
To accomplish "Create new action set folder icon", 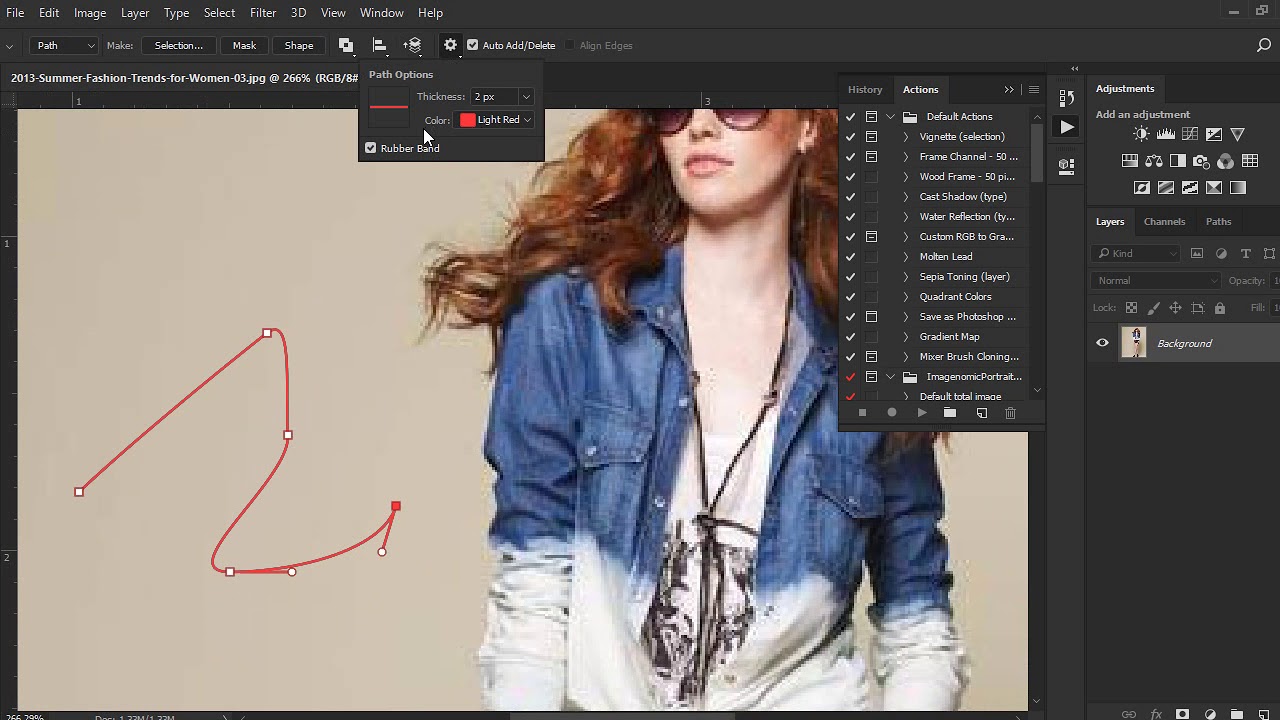I will (x=950, y=413).
